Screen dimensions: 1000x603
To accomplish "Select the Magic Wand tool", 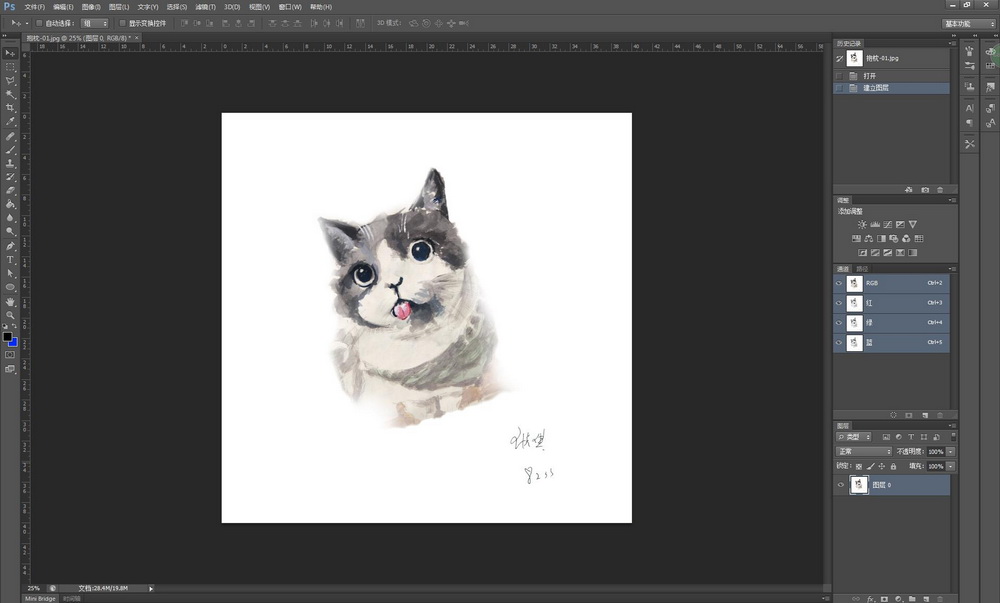I will click(10, 94).
